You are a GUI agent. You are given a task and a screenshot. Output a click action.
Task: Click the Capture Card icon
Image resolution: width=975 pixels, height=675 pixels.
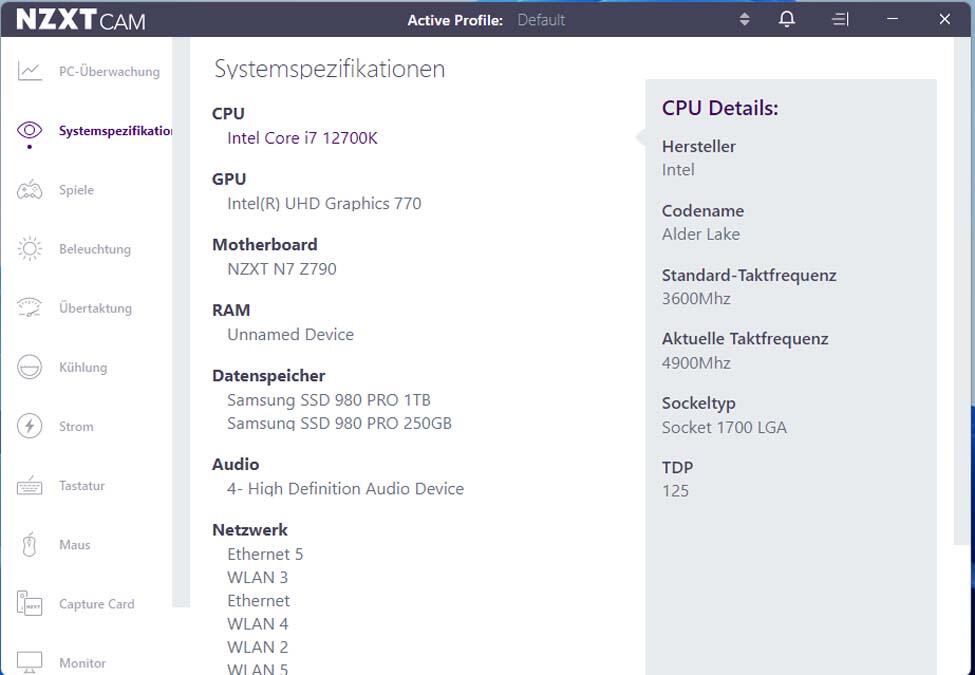pos(29,604)
